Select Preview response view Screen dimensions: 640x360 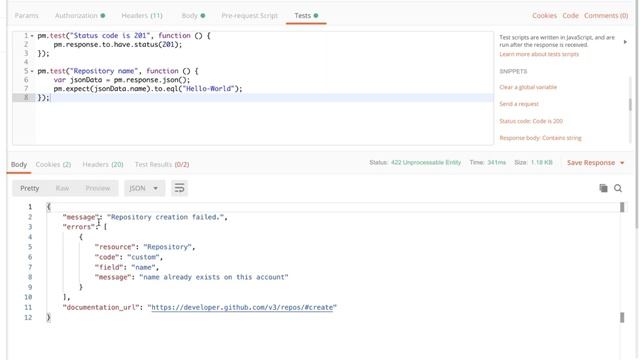[x=98, y=188]
